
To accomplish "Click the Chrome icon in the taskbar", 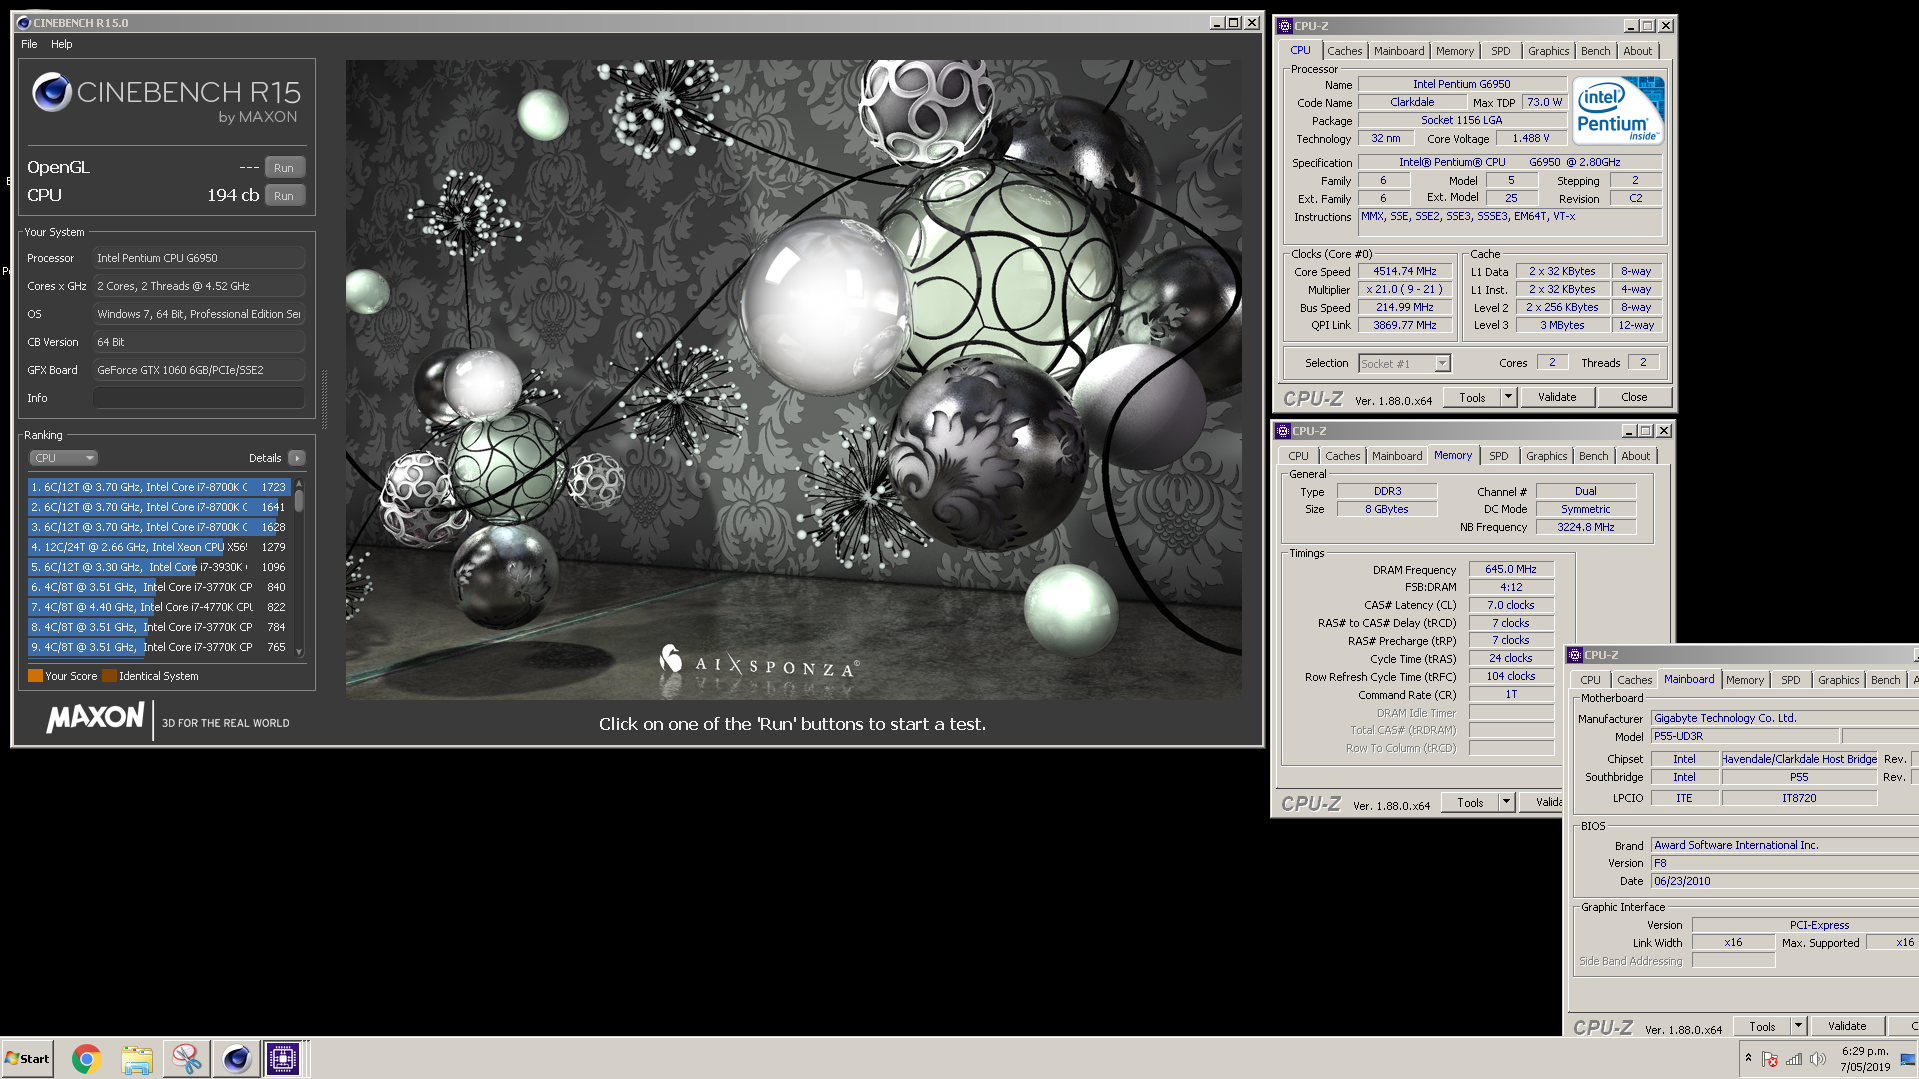I will 87,1058.
